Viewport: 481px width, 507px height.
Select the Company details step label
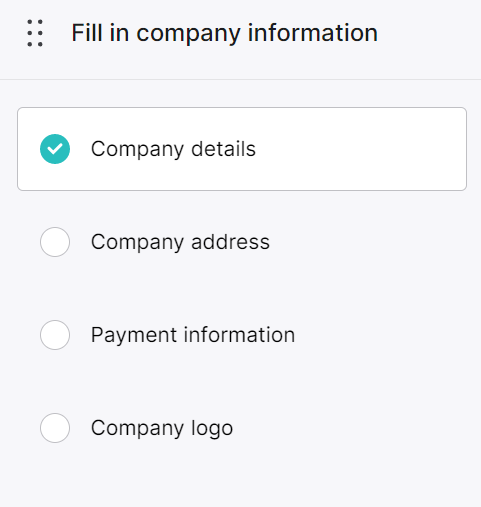click(x=173, y=149)
